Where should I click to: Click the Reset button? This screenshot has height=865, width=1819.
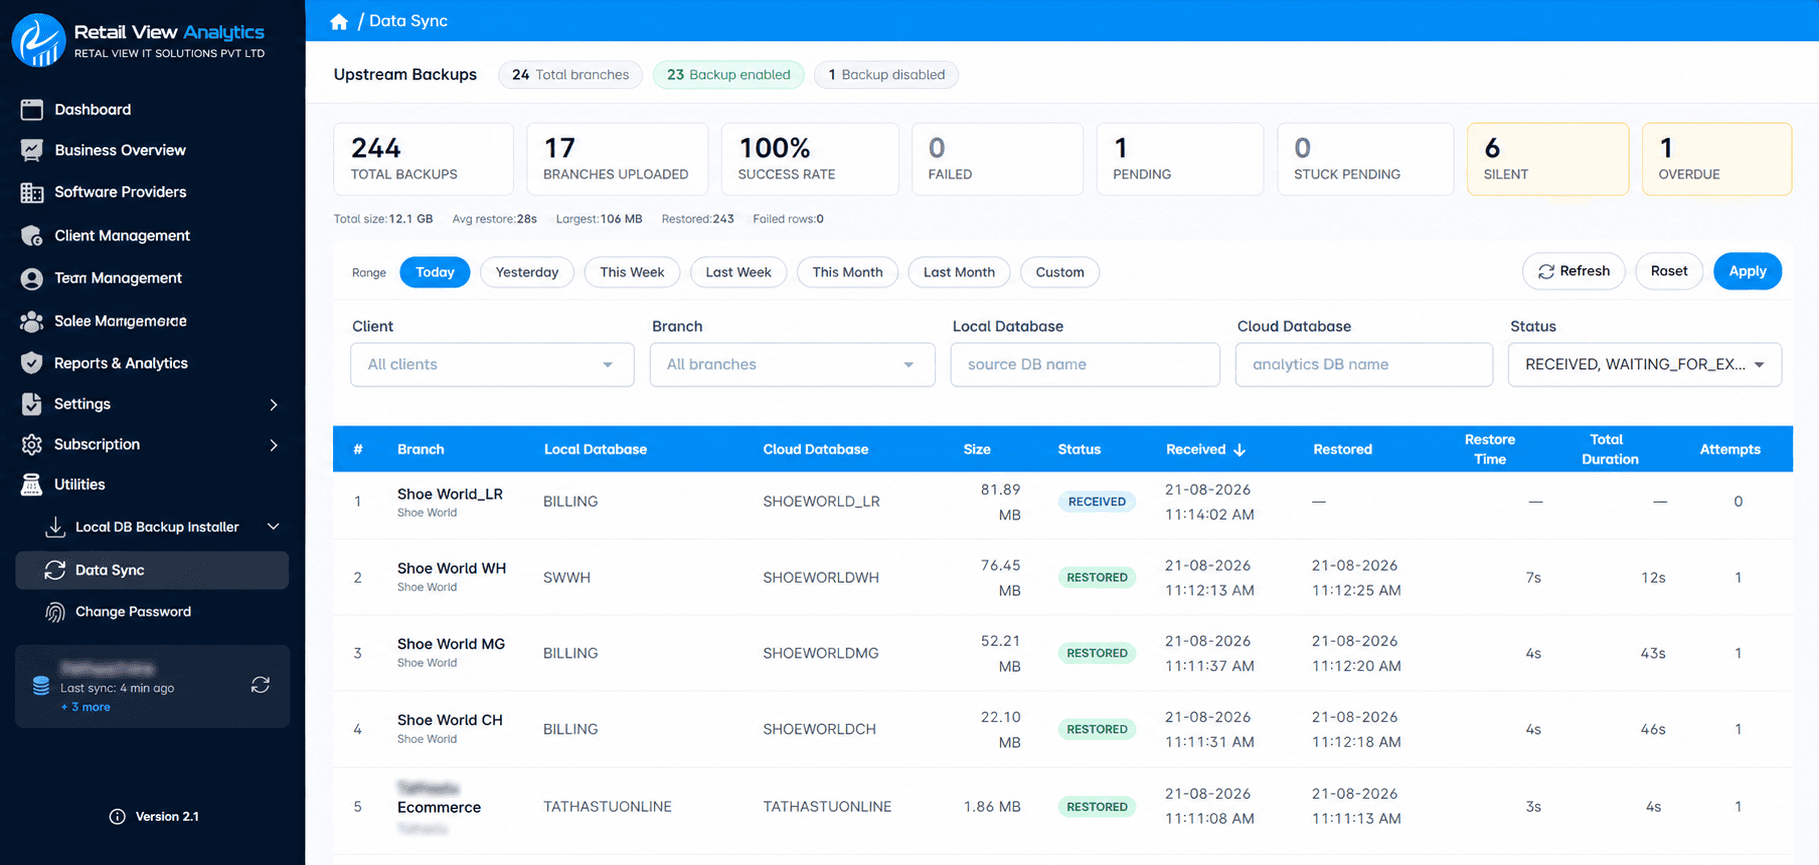click(1669, 271)
